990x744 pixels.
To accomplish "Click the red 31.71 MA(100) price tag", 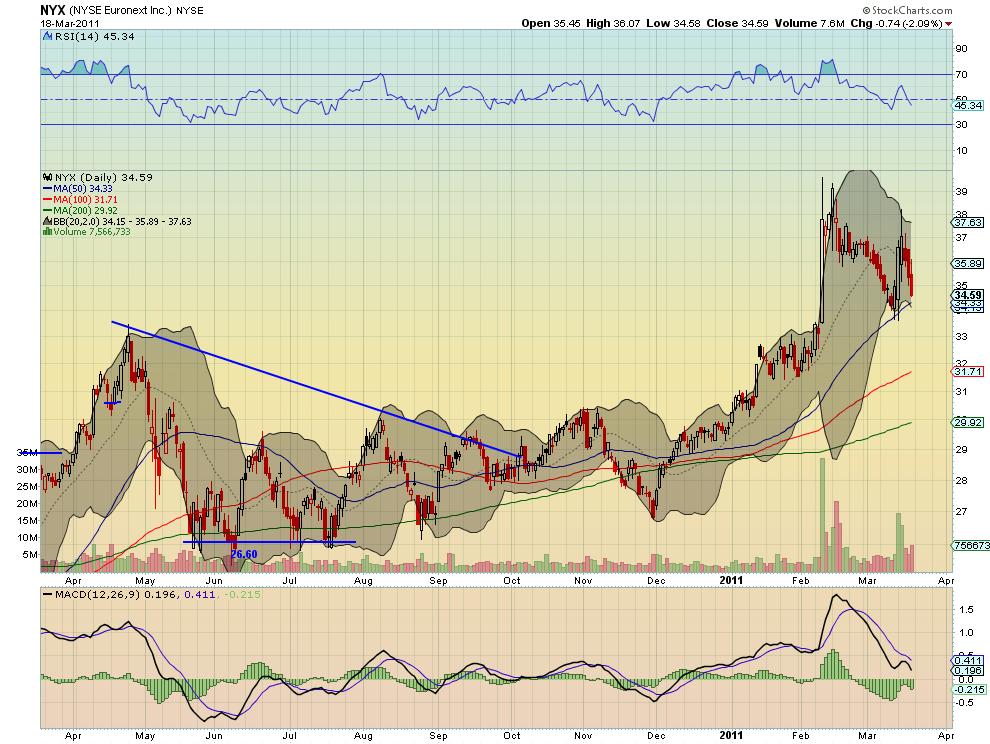I will [968, 371].
